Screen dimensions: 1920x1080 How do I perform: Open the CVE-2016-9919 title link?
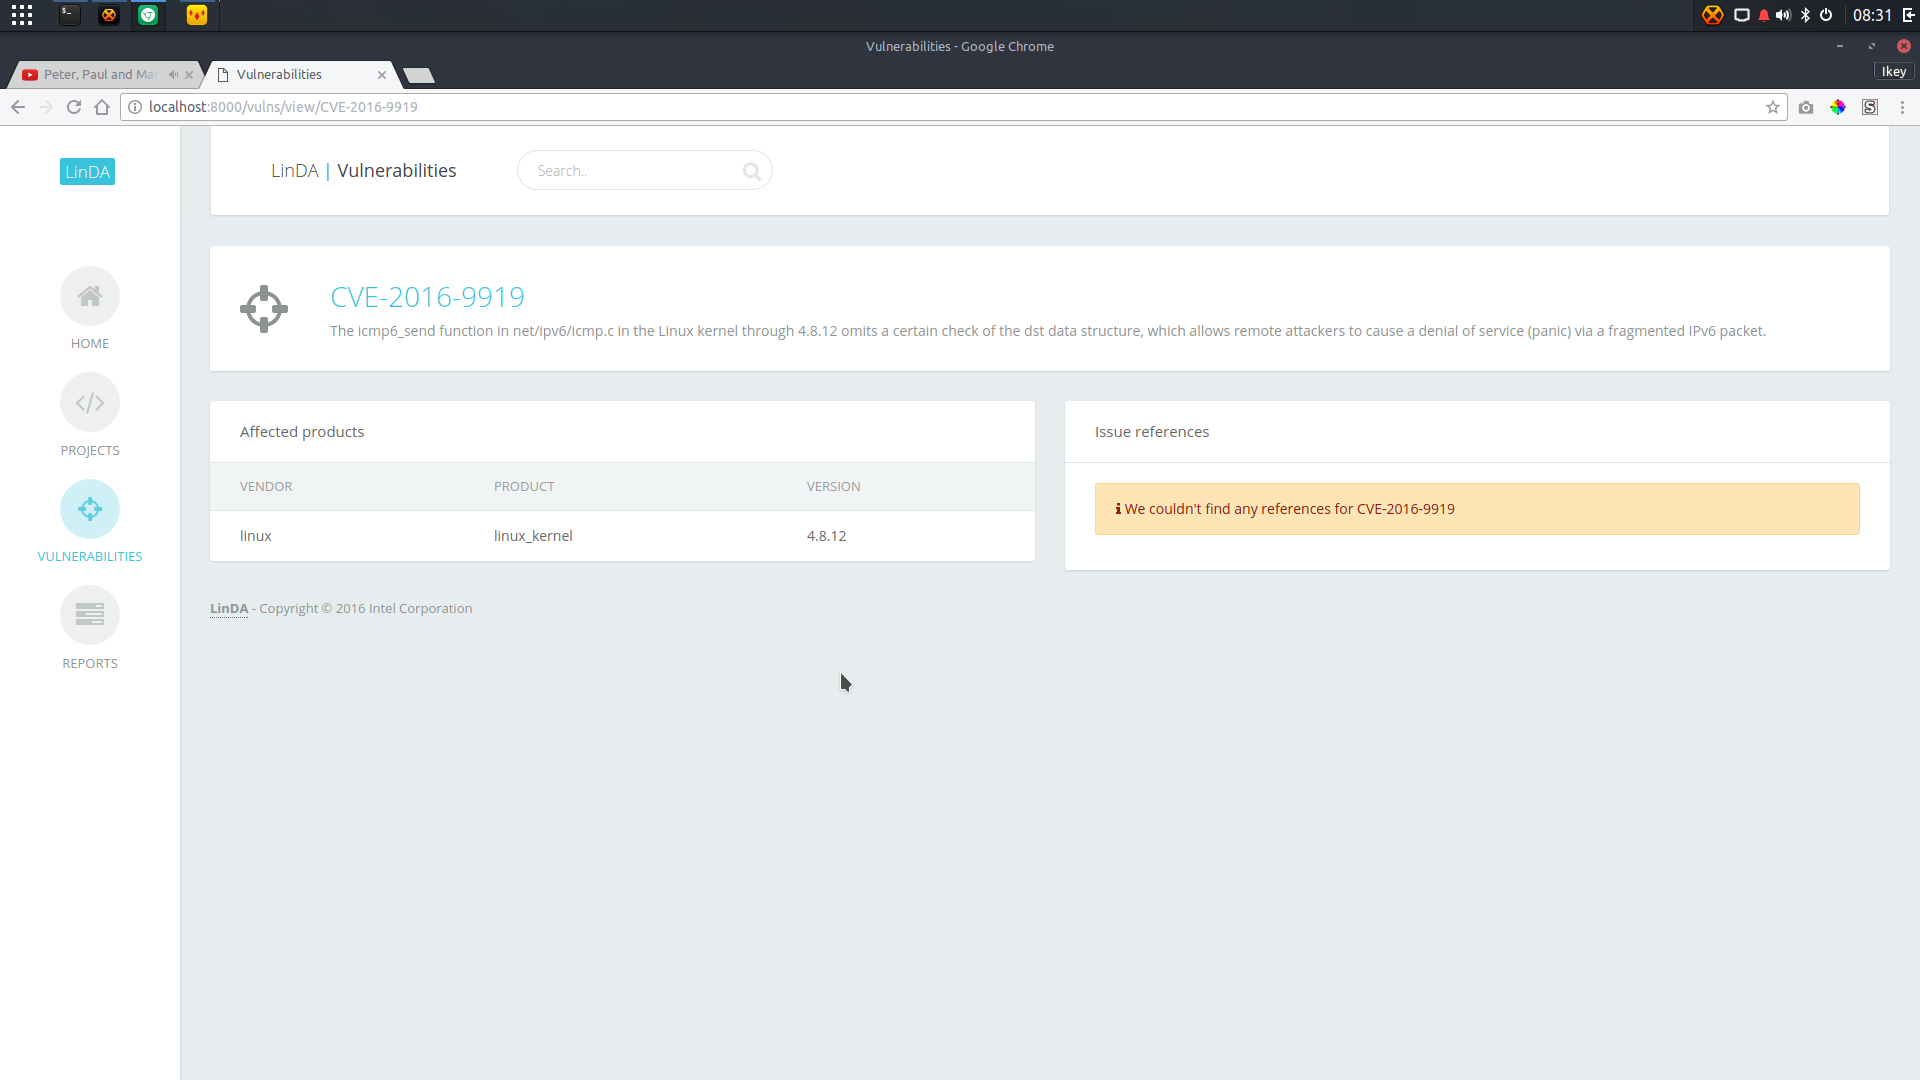coord(427,297)
